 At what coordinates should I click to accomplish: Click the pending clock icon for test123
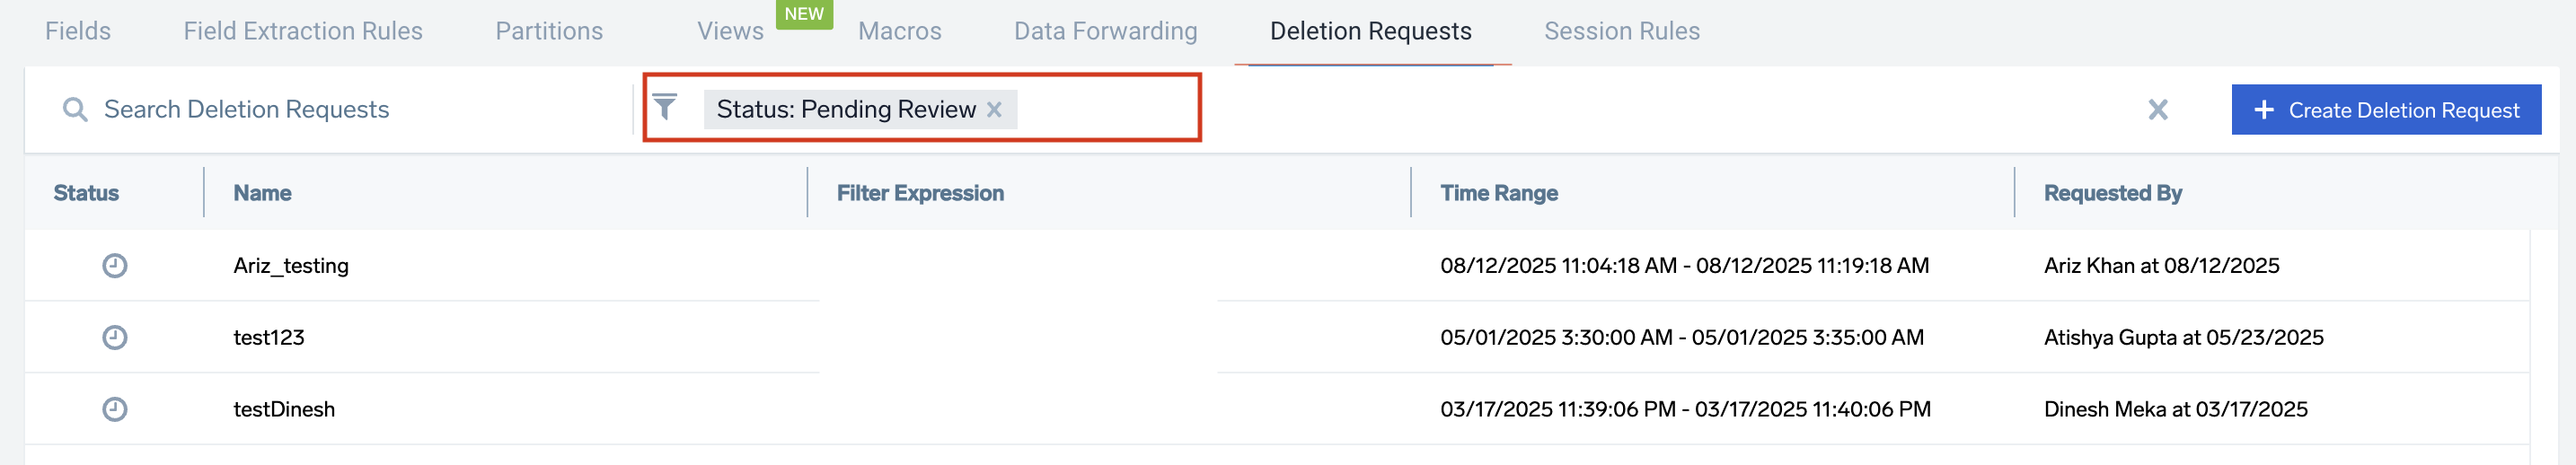coord(115,337)
